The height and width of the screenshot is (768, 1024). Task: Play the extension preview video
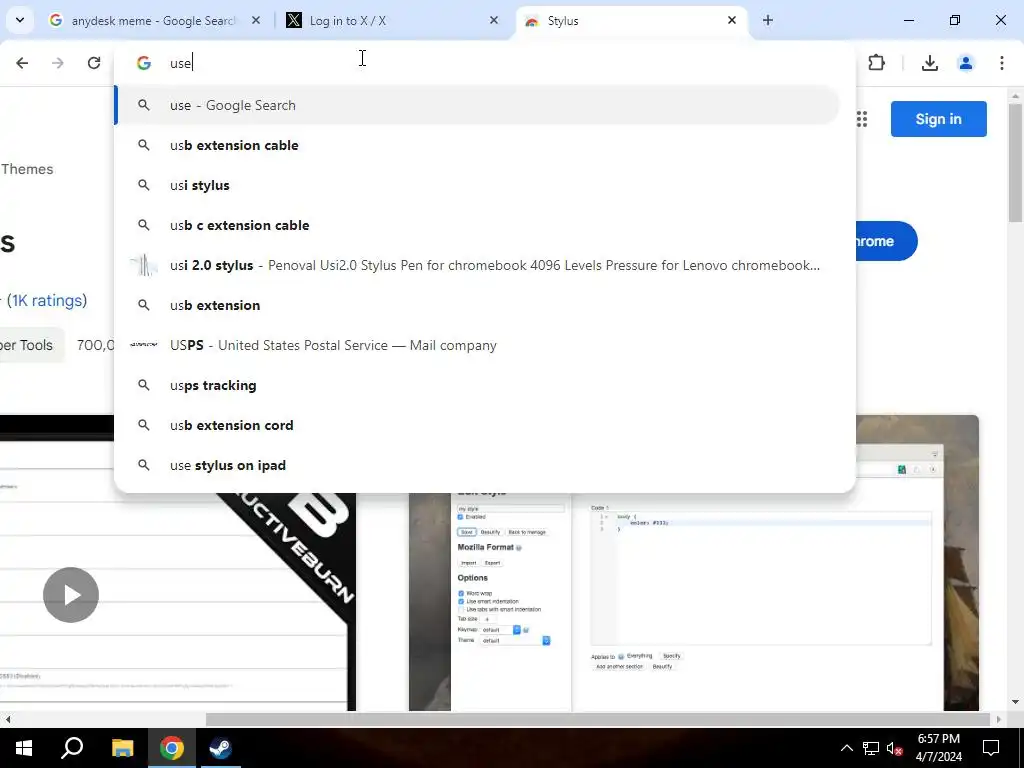point(71,595)
